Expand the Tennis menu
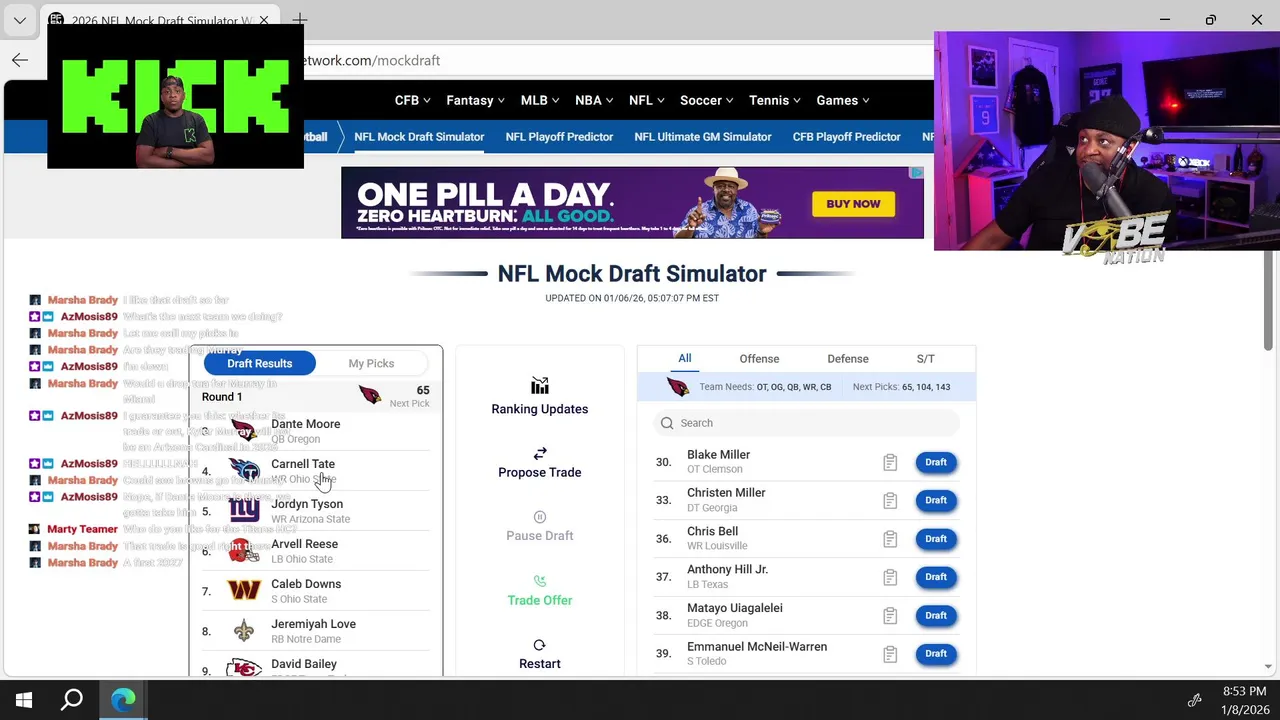The image size is (1280, 720). pos(775,100)
